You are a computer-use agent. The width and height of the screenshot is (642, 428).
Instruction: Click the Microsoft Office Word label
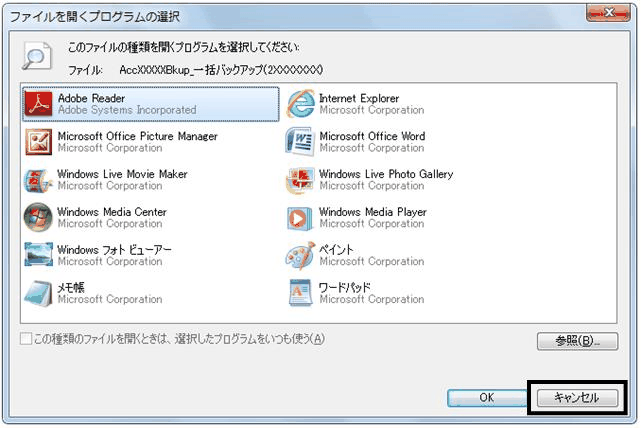coord(372,136)
